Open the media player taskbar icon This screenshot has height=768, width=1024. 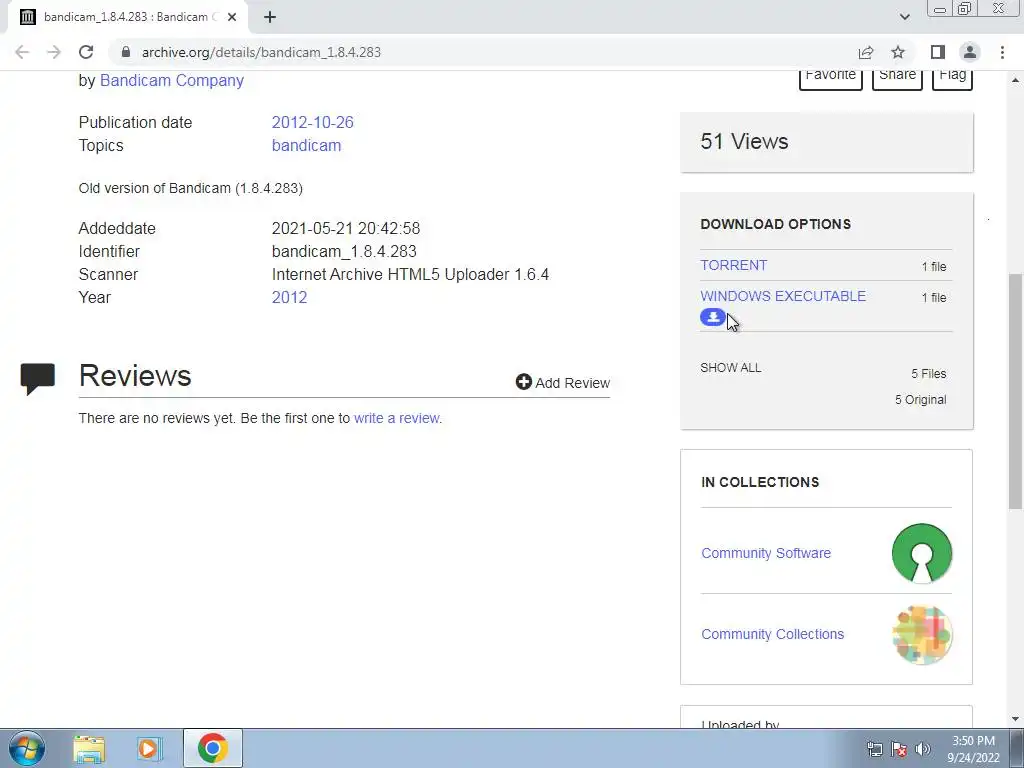point(149,749)
